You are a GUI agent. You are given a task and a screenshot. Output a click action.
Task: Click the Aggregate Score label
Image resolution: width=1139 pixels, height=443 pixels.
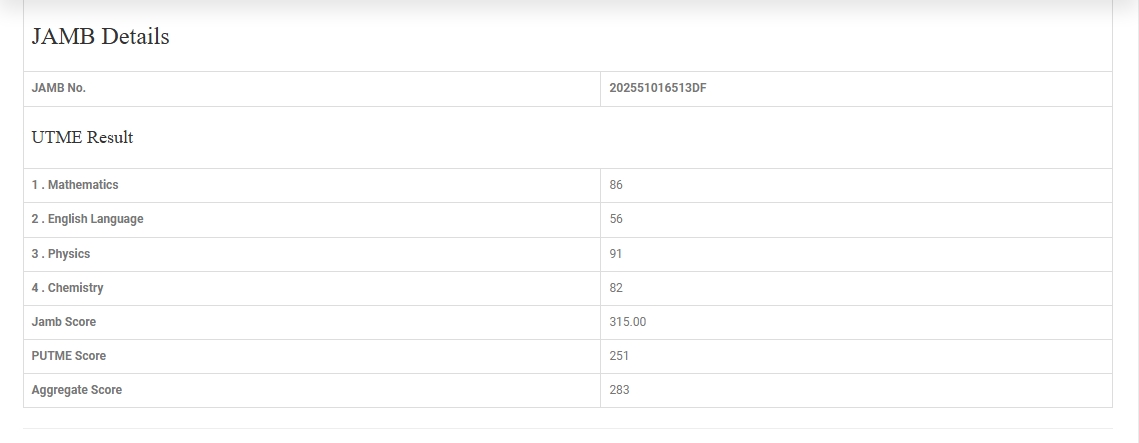(x=77, y=390)
